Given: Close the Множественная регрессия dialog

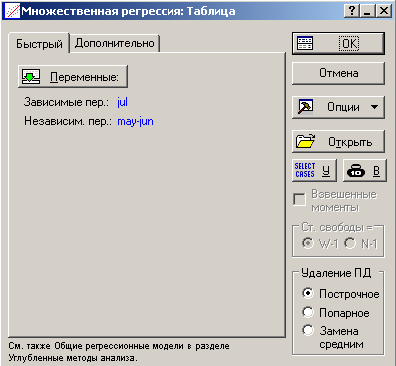Looking at the screenshot, I should coord(384,11).
